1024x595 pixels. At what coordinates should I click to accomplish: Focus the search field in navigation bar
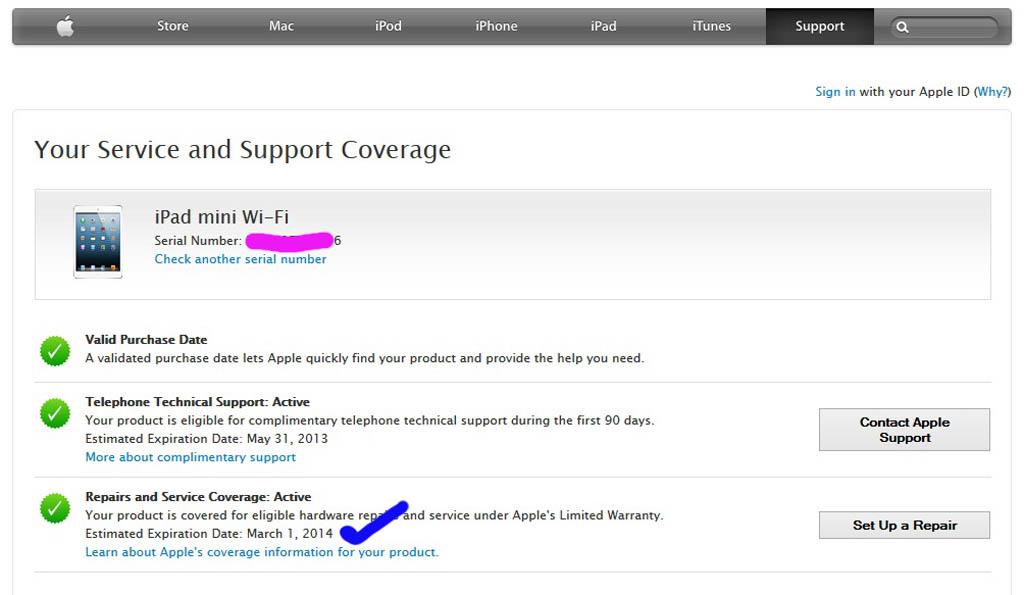point(944,27)
